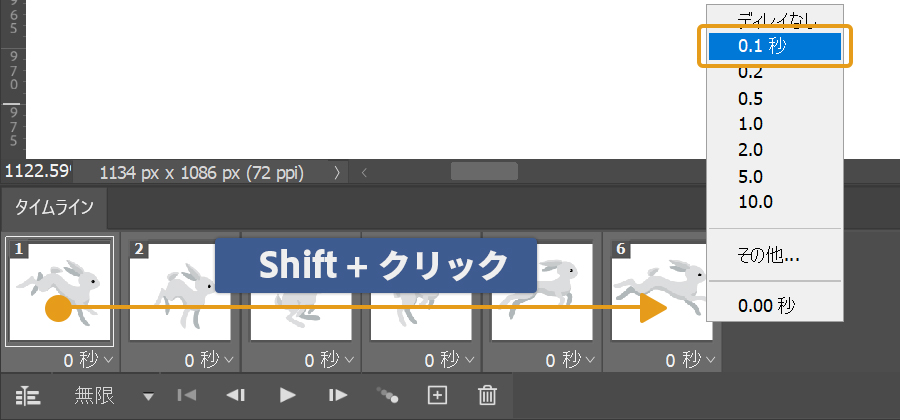Delete selected frames with trash icon
Screen dimensions: 900x420
click(x=487, y=395)
